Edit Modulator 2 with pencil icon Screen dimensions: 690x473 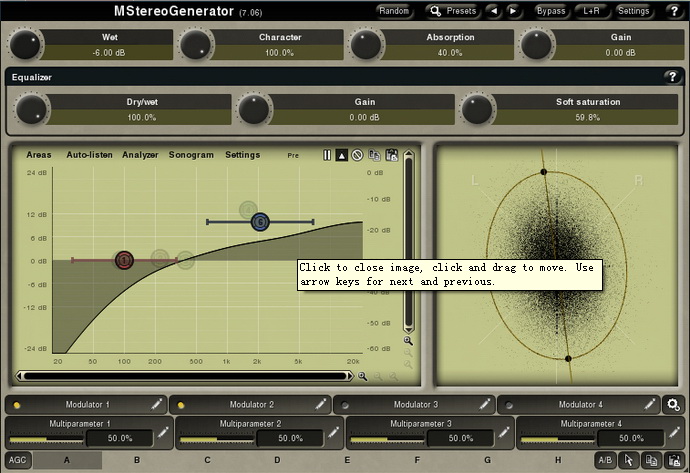pyautogui.click(x=320, y=404)
